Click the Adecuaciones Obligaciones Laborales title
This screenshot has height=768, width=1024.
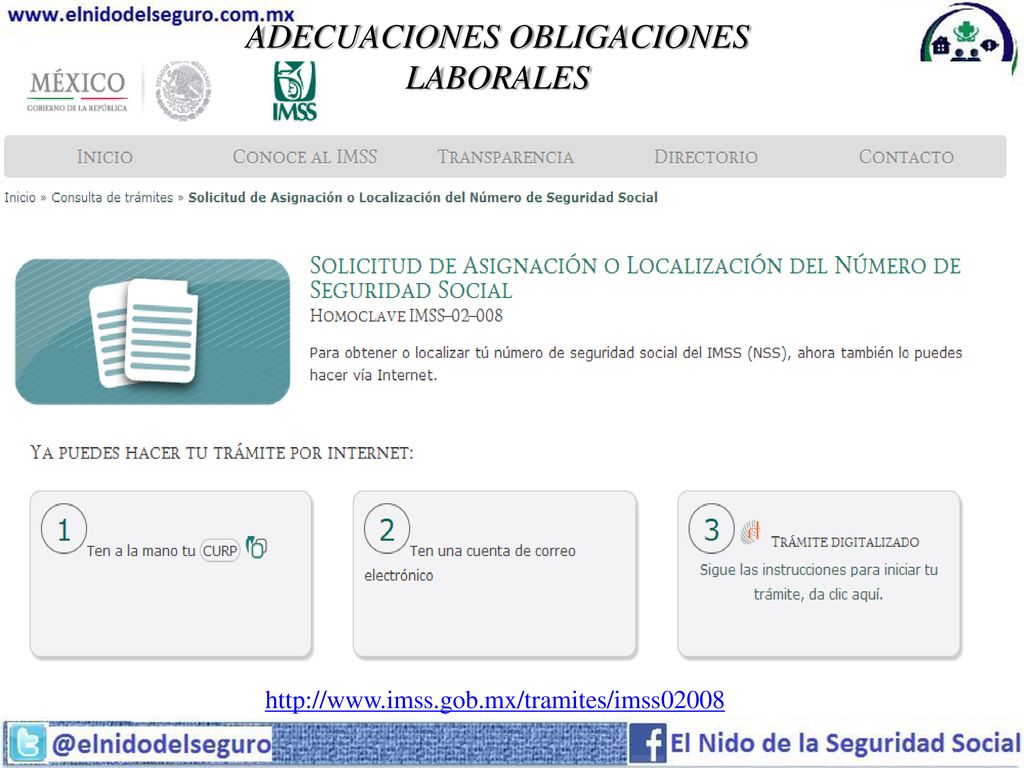tap(498, 57)
